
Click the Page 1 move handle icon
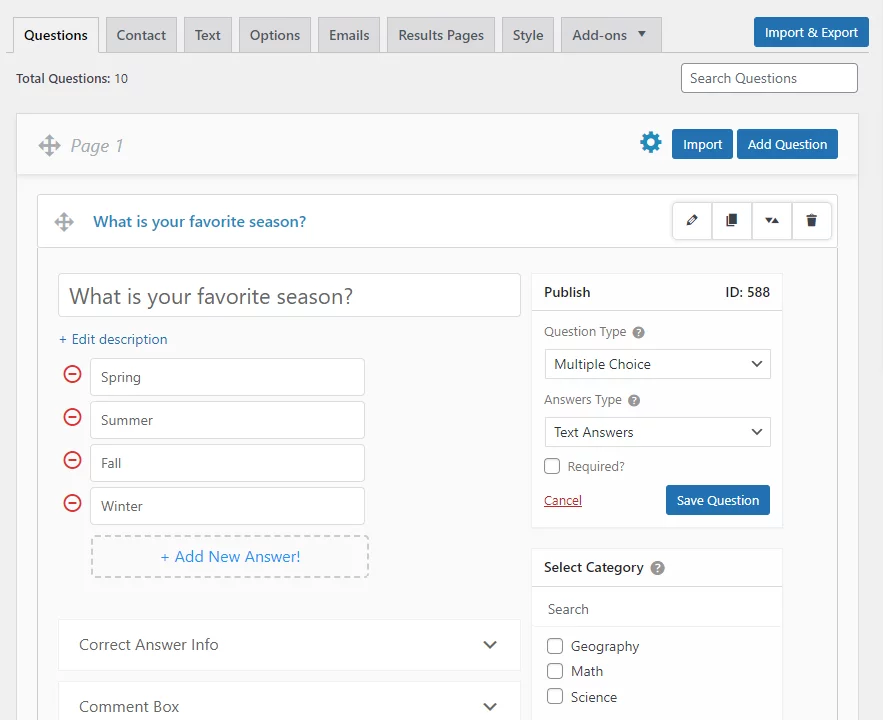tap(50, 146)
